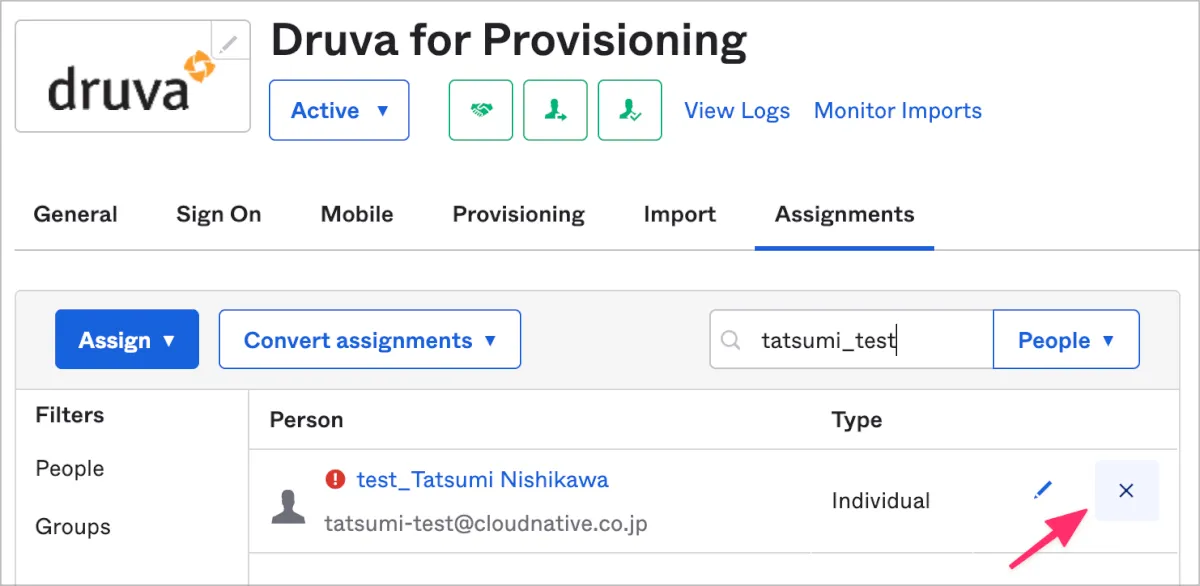Switch to the Provisioning tab

click(518, 214)
